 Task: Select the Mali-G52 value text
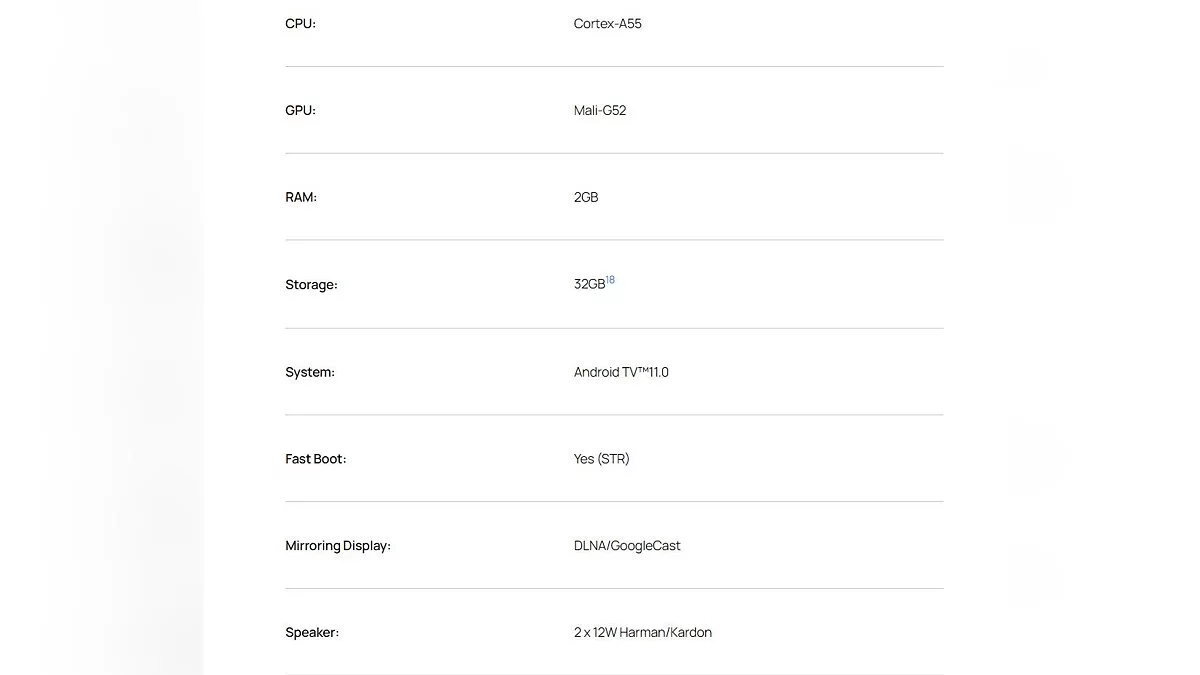600,111
